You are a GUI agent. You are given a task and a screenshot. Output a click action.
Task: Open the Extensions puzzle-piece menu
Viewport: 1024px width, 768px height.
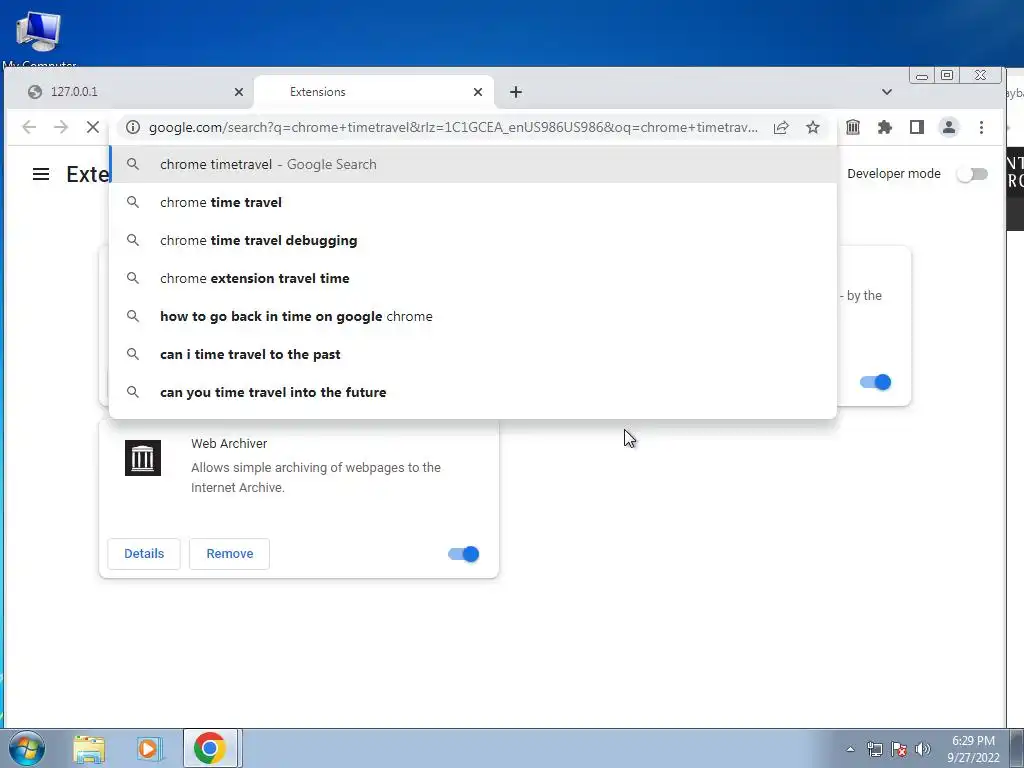click(x=885, y=127)
